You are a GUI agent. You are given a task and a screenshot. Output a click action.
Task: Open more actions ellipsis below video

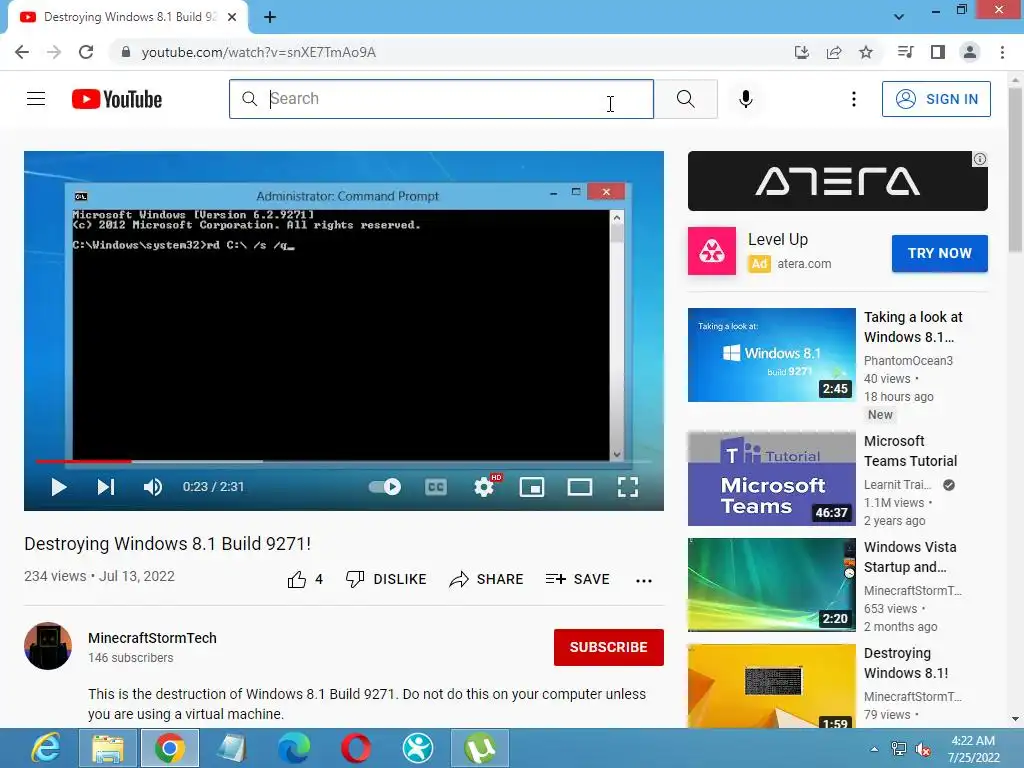644,580
